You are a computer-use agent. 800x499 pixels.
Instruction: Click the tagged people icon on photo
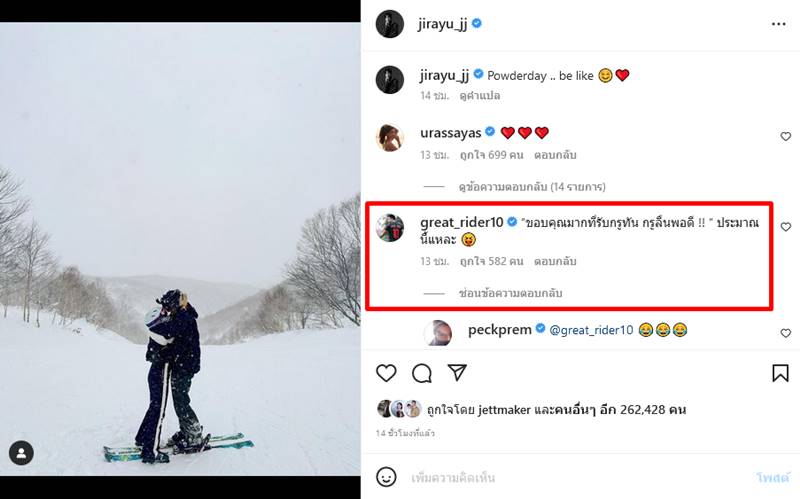[x=22, y=454]
